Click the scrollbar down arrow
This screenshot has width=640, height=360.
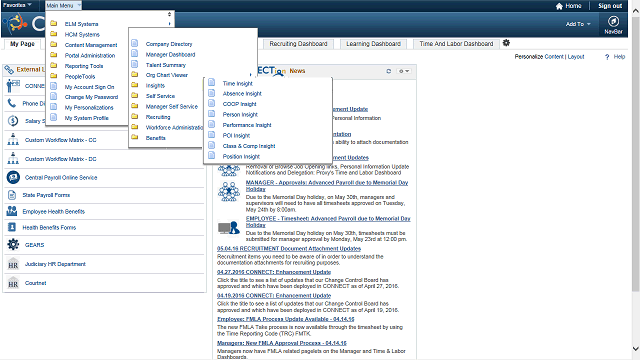(x=636, y=348)
